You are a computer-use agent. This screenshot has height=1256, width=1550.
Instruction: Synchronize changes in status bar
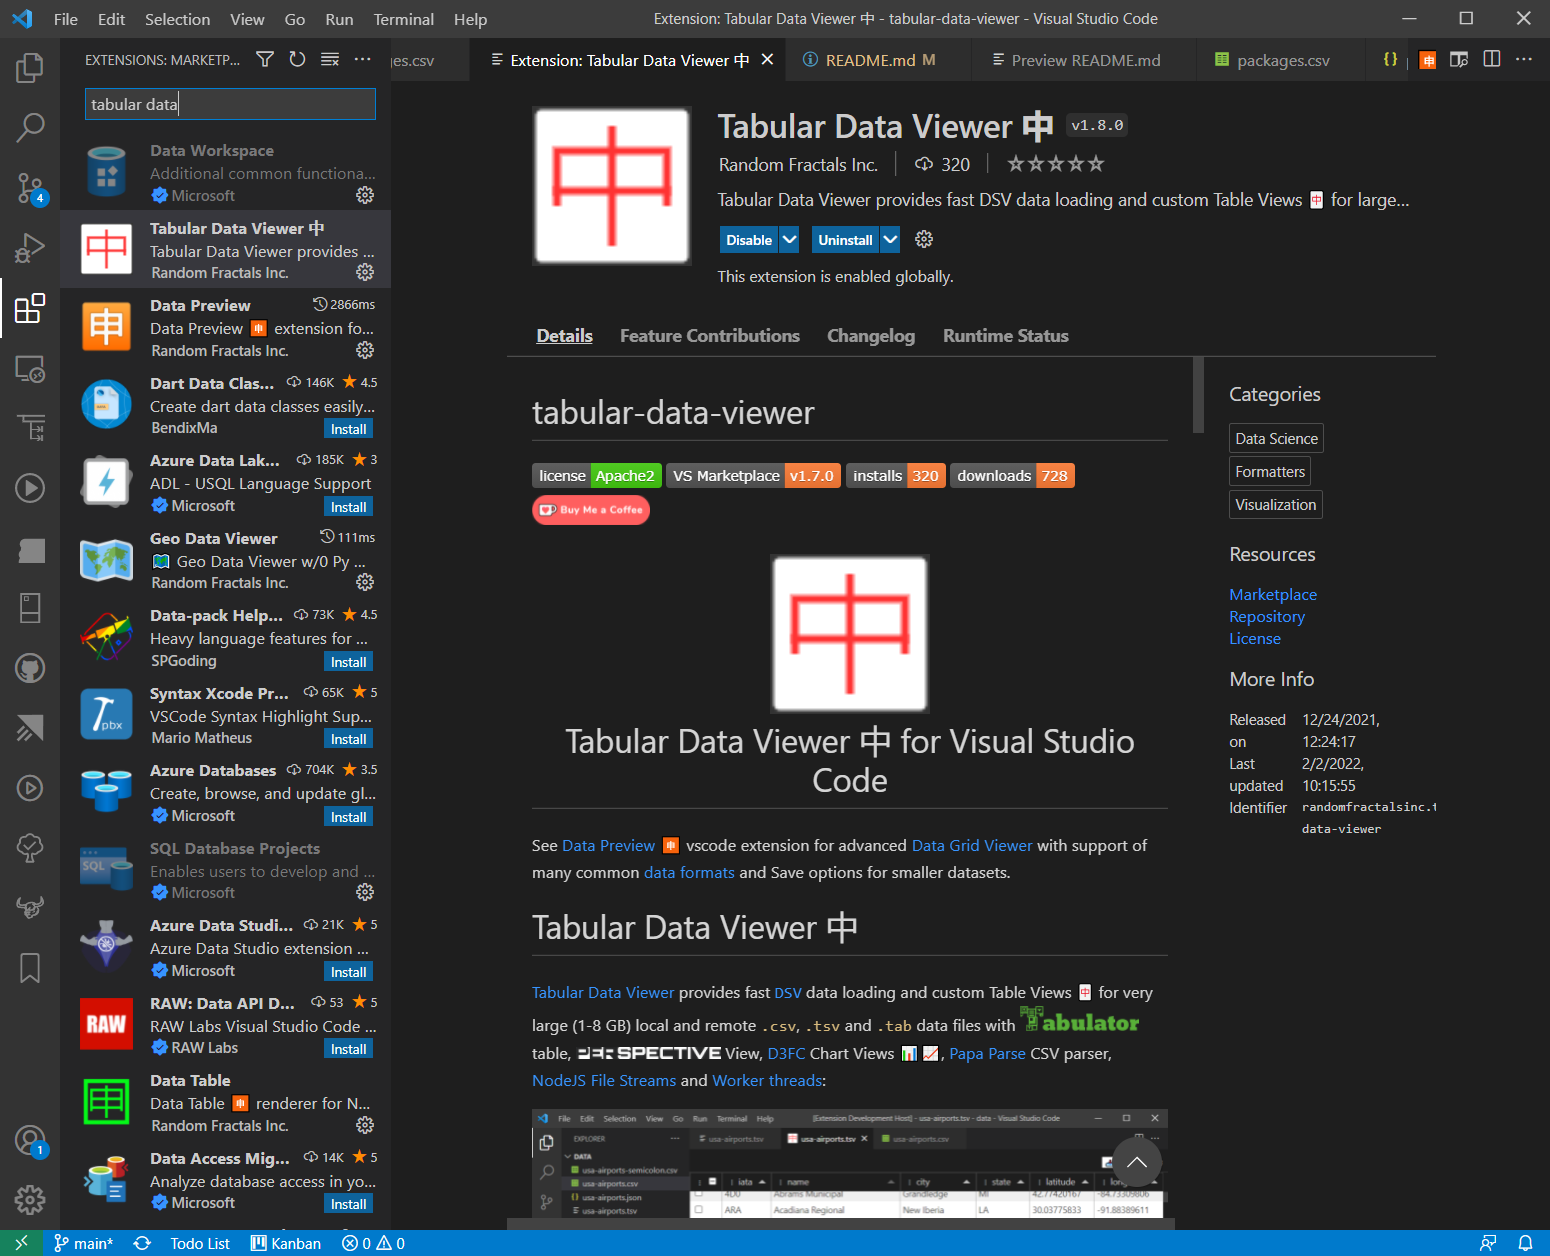coord(142,1243)
